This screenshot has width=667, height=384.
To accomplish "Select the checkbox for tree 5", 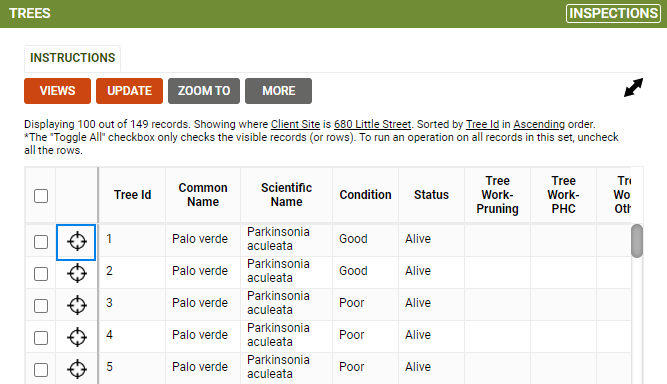I will pyautogui.click(x=41, y=370).
